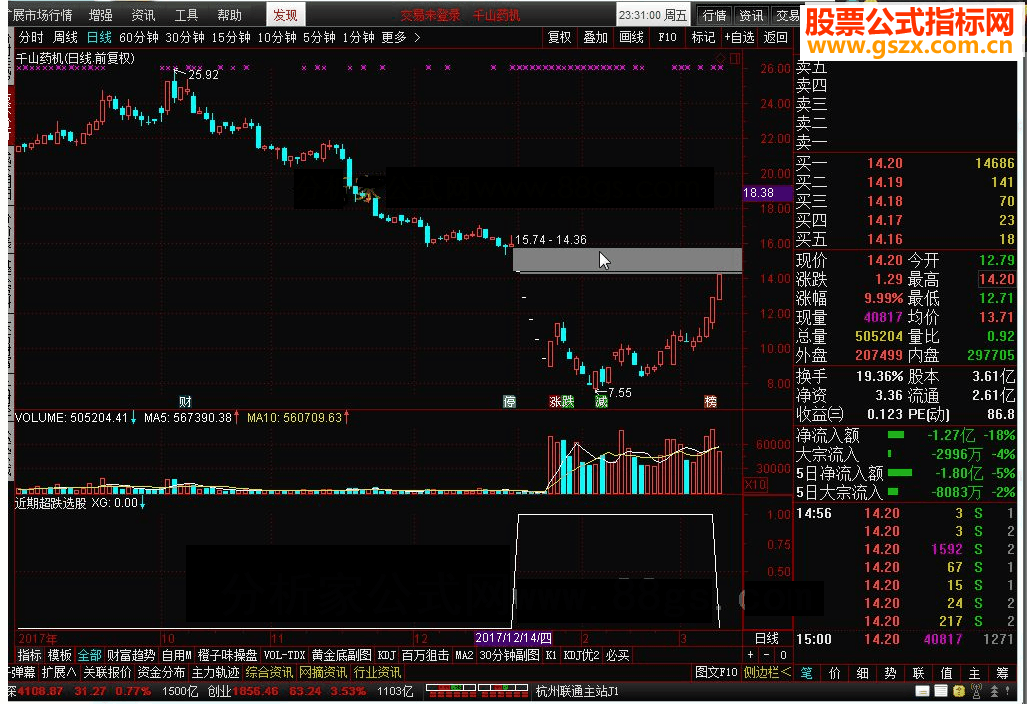1027x704 pixels.
Task: Open the 增强 menu
Action: (x=100, y=15)
